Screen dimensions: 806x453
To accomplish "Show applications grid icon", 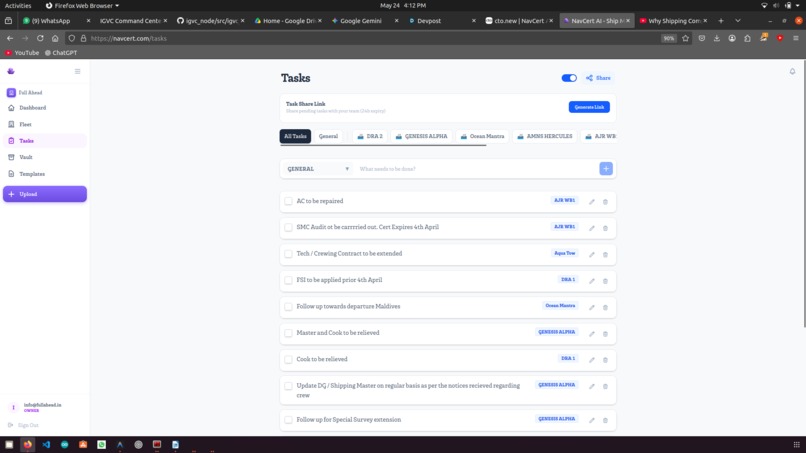I will click(796, 444).
